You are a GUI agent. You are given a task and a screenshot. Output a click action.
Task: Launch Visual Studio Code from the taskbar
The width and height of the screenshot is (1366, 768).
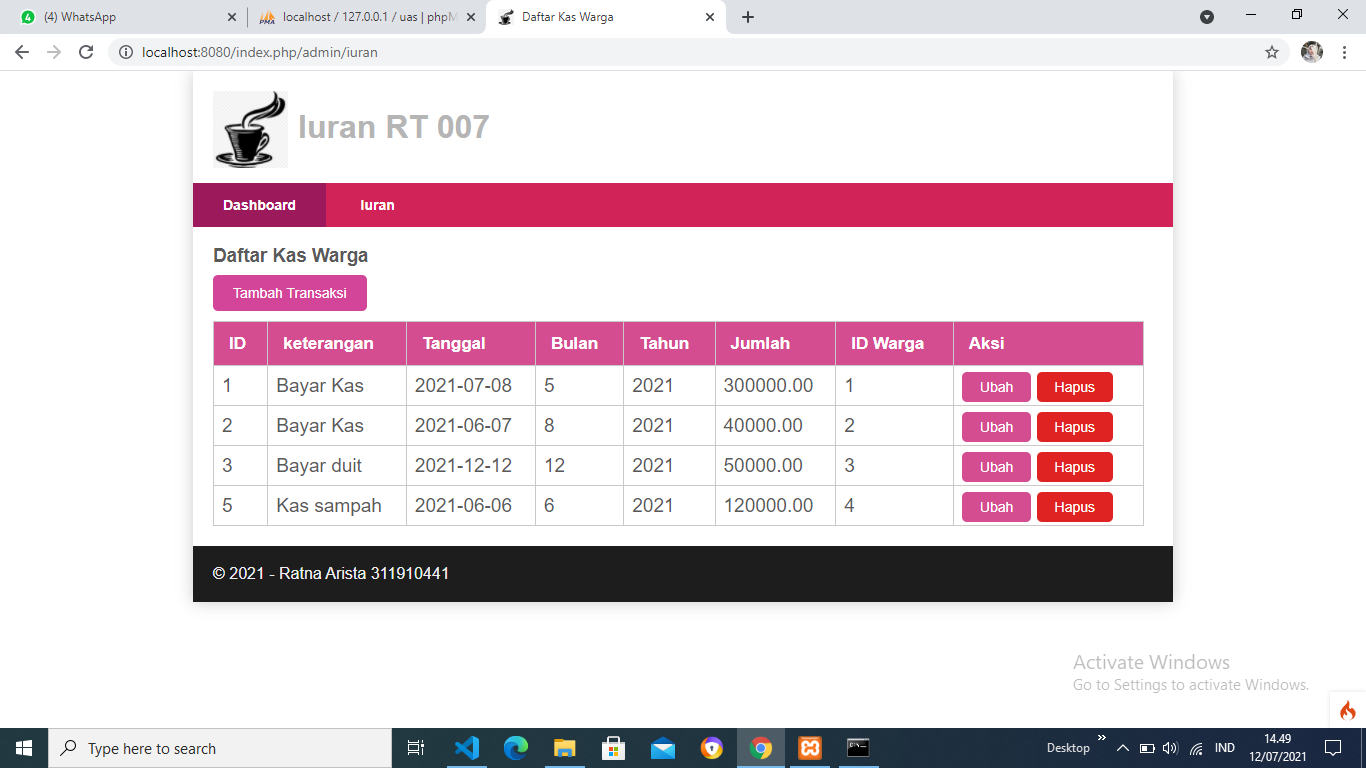[466, 747]
